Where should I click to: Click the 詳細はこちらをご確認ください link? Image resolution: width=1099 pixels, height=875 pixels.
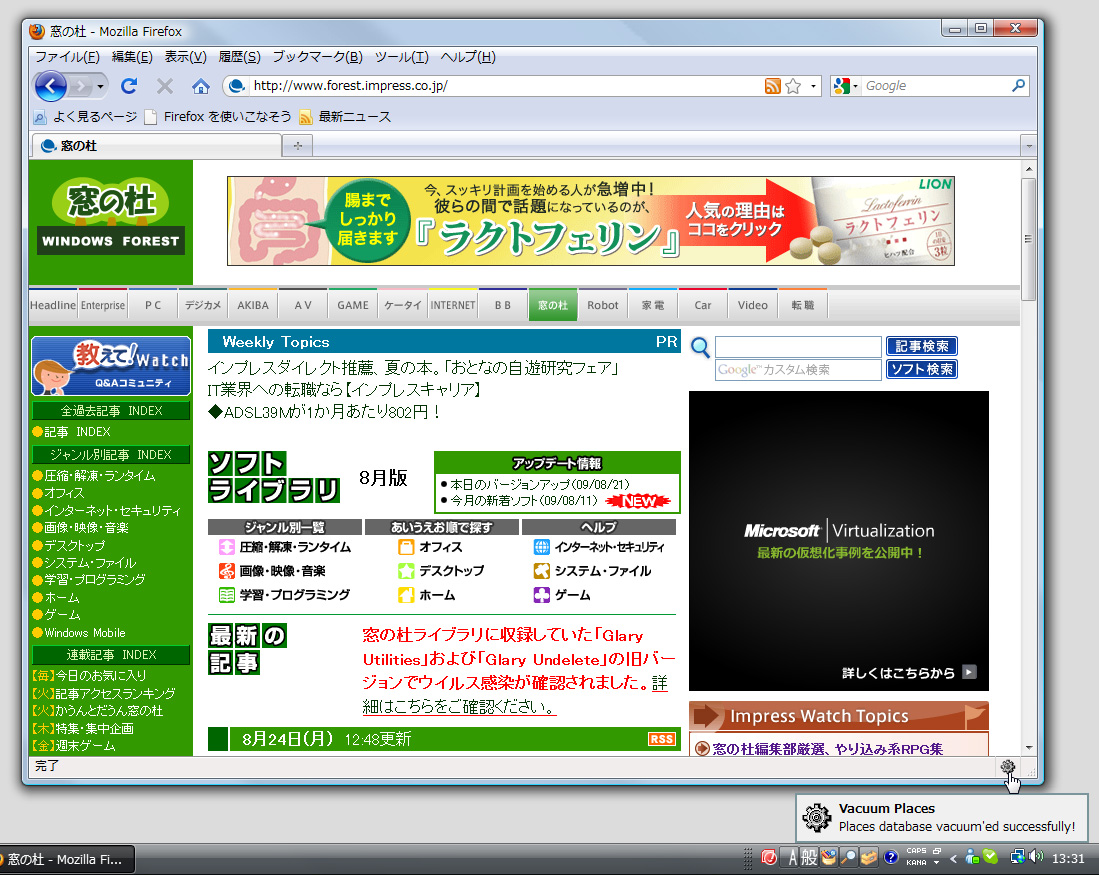pyautogui.click(x=514, y=694)
